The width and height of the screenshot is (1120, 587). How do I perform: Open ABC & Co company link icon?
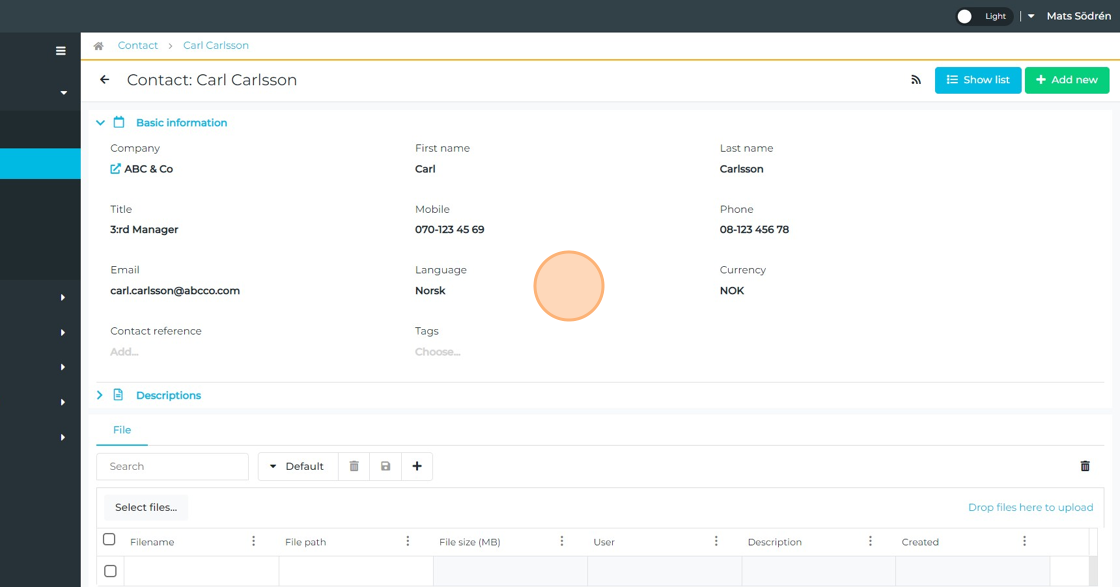pos(116,169)
